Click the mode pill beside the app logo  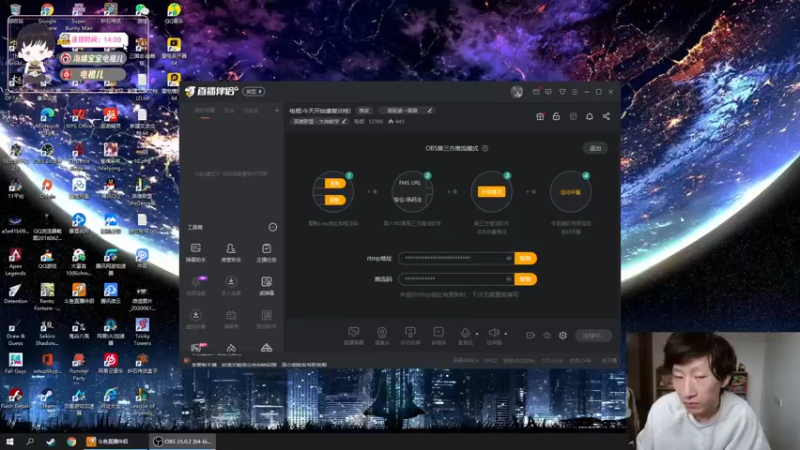tap(254, 92)
